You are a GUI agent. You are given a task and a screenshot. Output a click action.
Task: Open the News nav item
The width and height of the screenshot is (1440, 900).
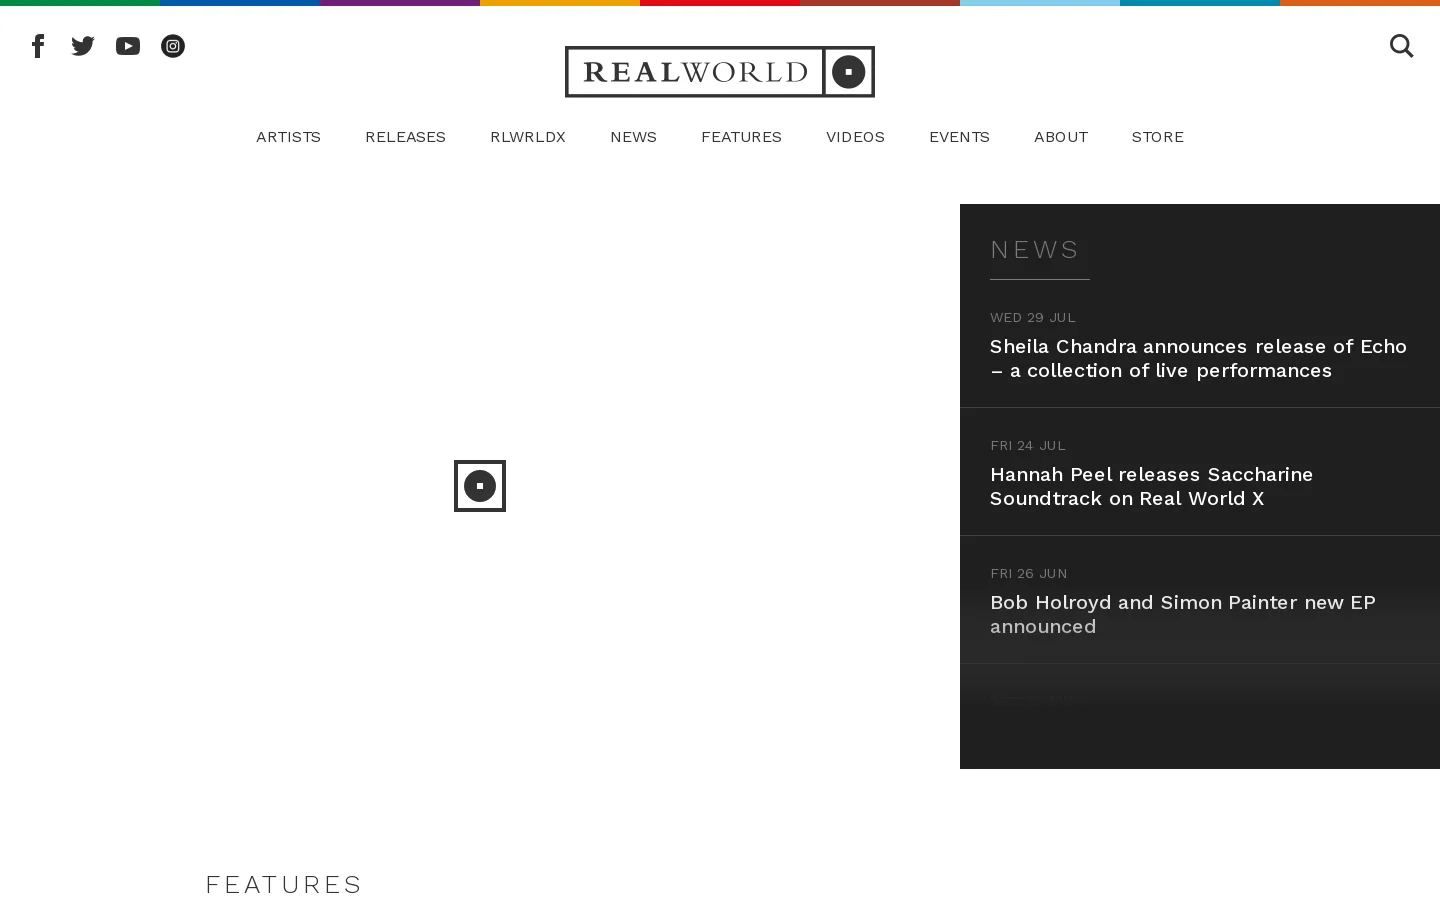point(633,137)
